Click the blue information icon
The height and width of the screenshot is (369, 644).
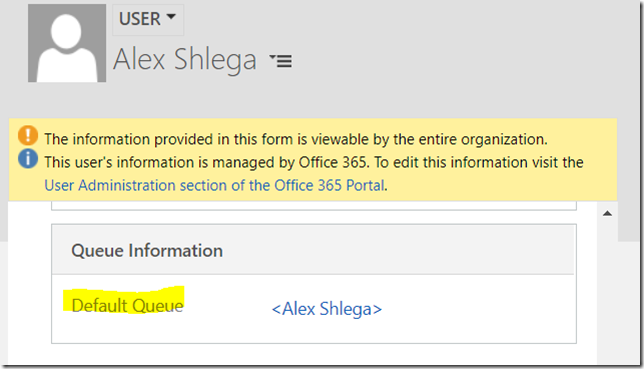[28, 159]
